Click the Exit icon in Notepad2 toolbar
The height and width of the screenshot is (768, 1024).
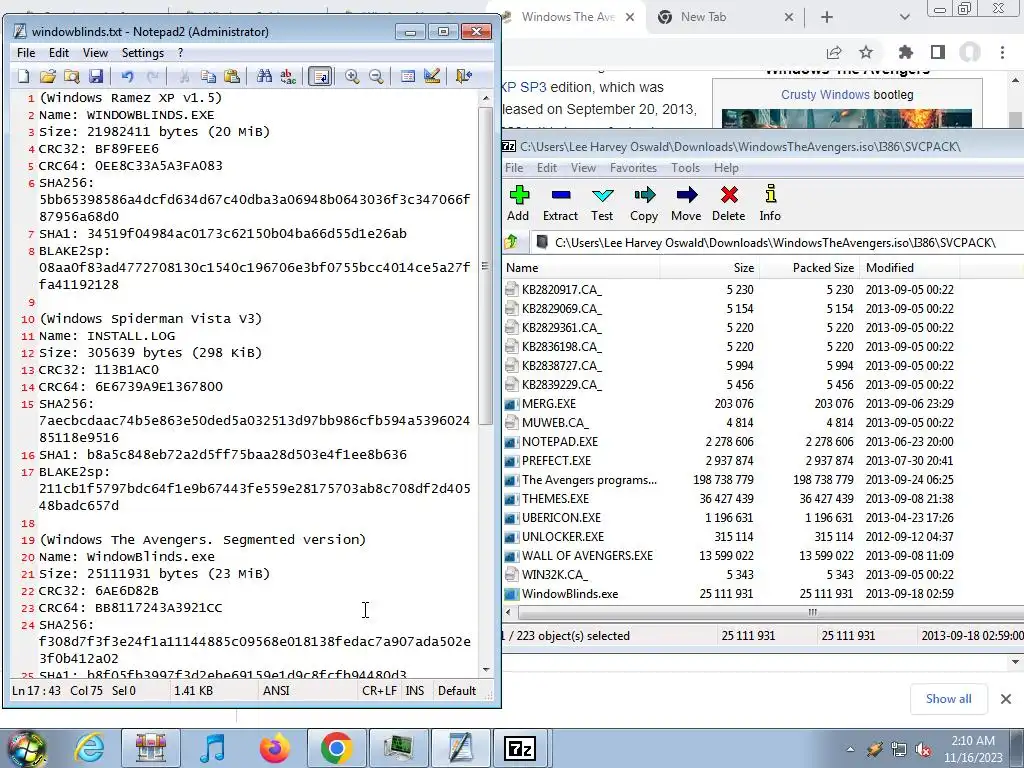pos(464,76)
